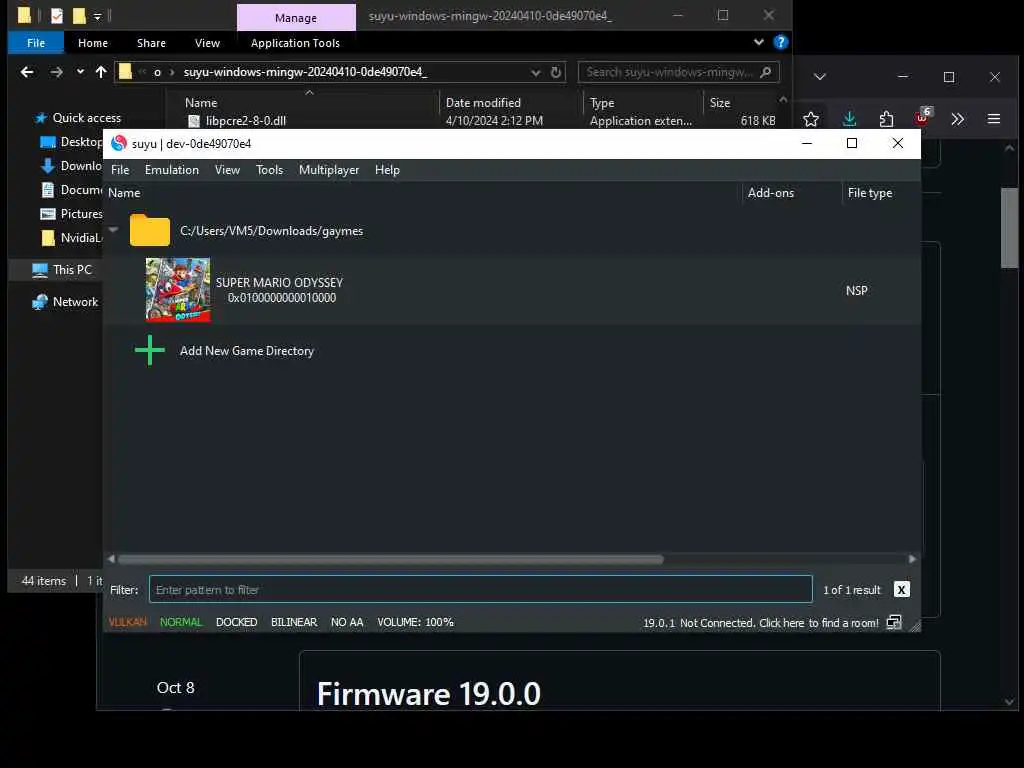Open the Tools menu in suyu
Image resolution: width=1024 pixels, height=768 pixels.
tap(269, 170)
